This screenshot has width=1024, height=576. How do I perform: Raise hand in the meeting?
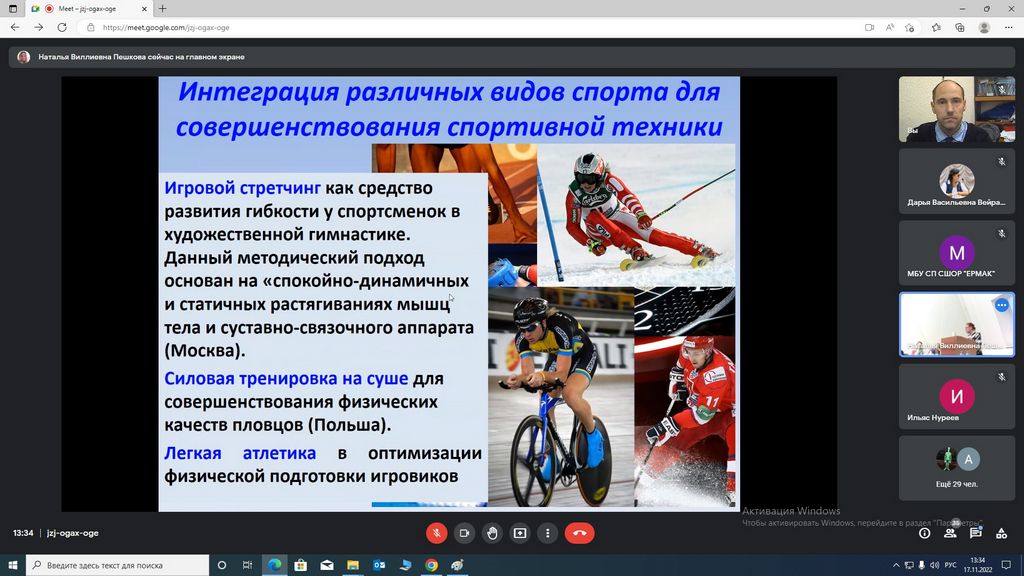(x=492, y=533)
